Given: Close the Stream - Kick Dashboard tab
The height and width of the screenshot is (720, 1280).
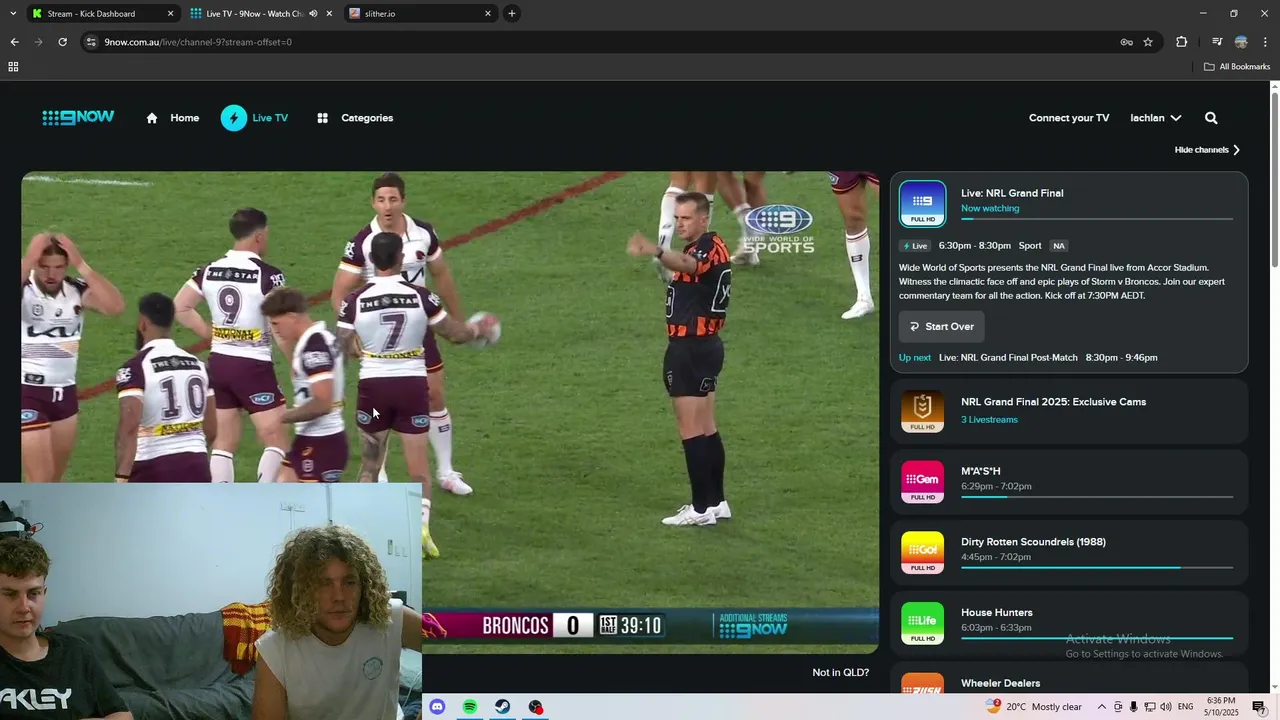Looking at the screenshot, I should (170, 14).
